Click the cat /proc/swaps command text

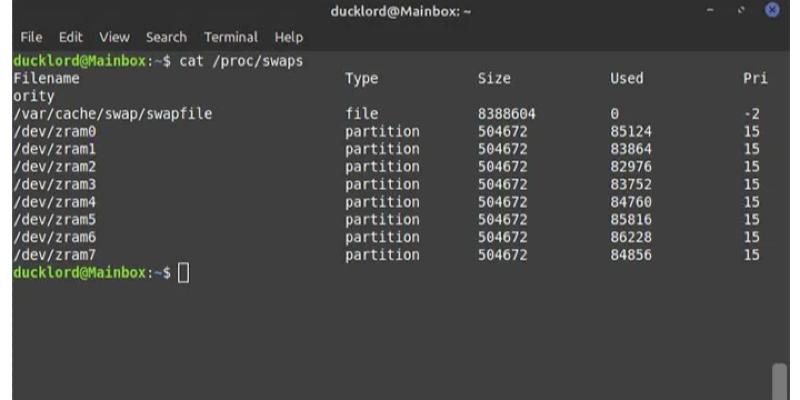pyautogui.click(x=241, y=61)
